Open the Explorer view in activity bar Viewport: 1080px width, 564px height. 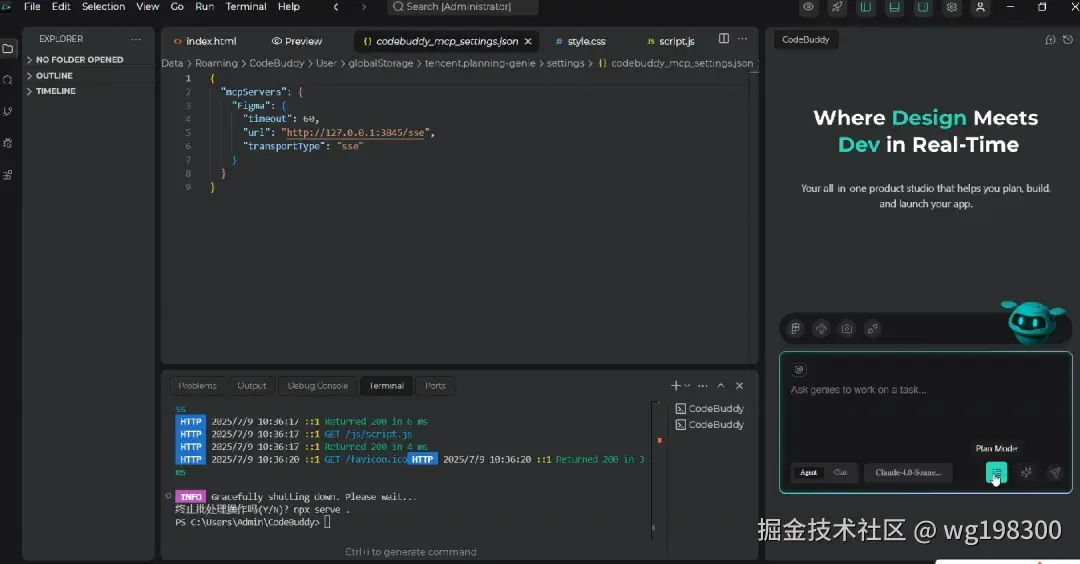point(8,49)
